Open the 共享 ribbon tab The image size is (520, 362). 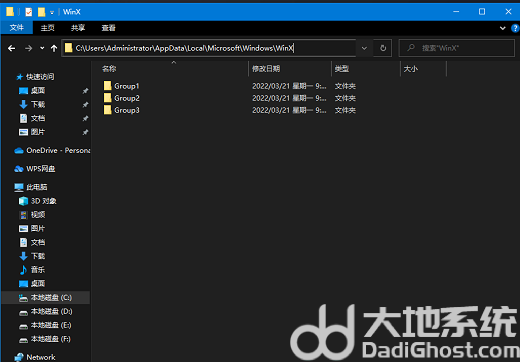tap(78, 28)
